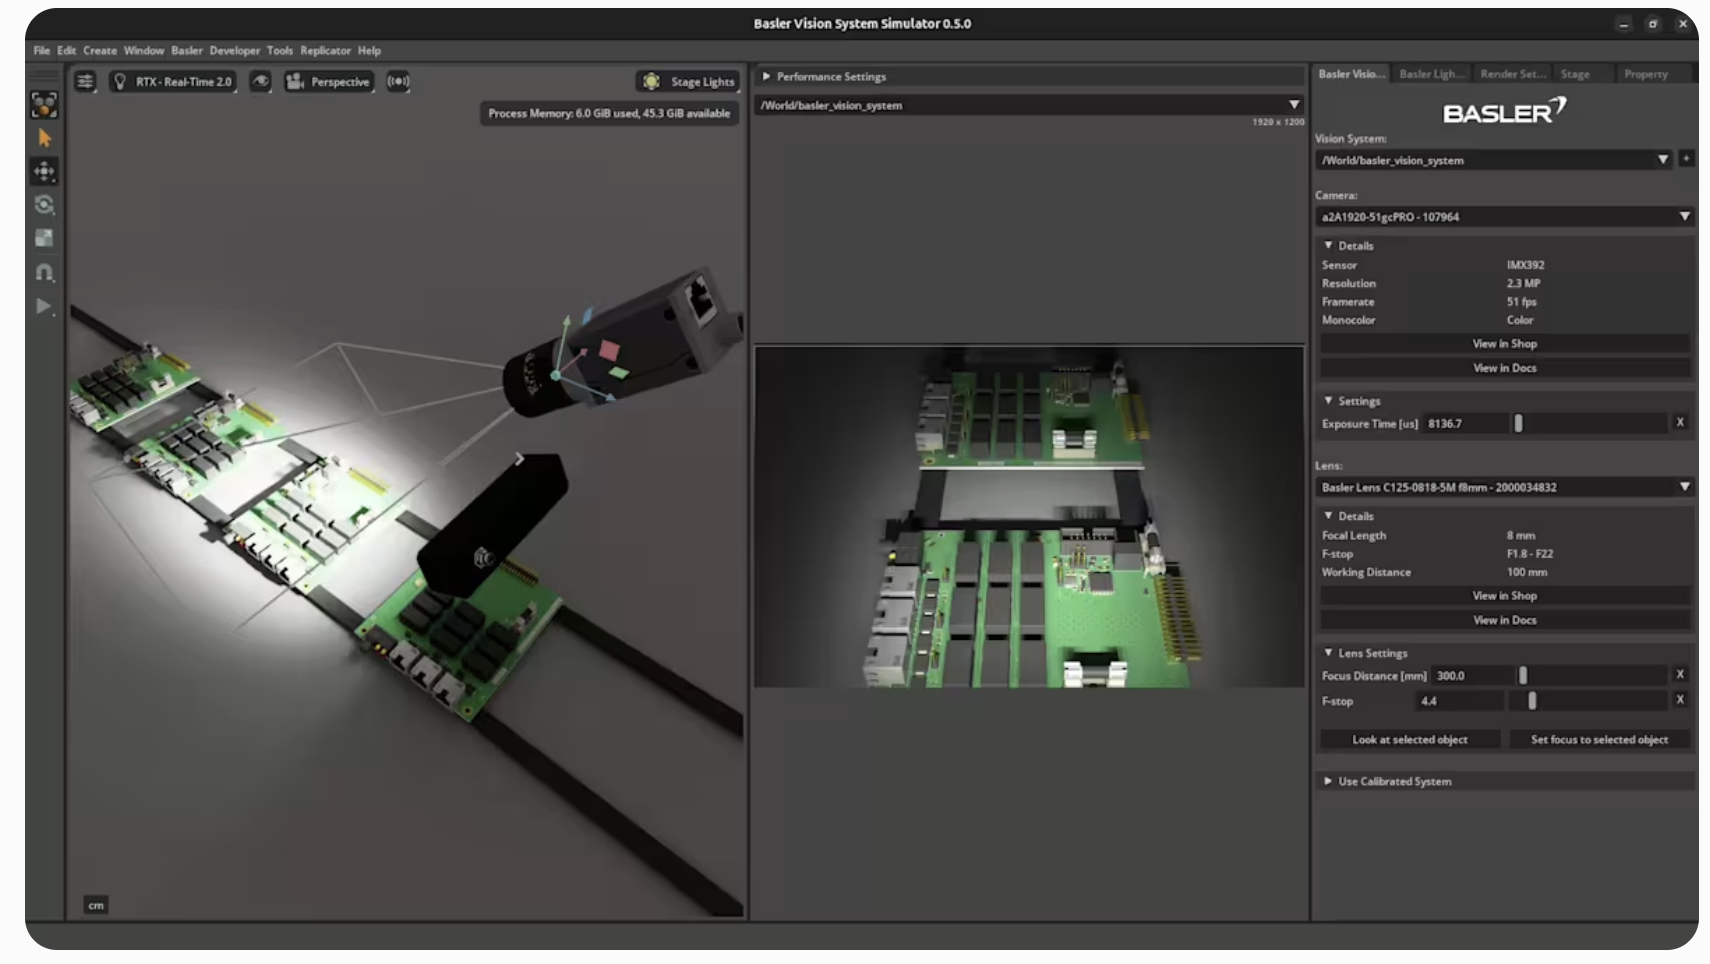Open the RTX - Real-Time 2.0 renderer menu
The width and height of the screenshot is (1710, 964).
point(172,82)
